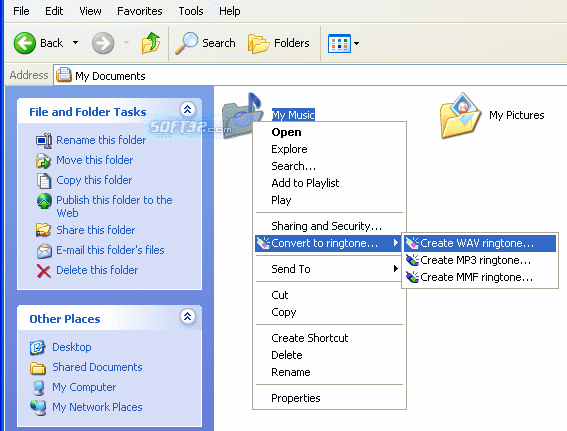Choose Open in the context menu
The width and height of the screenshot is (567, 431).
pyautogui.click(x=329, y=132)
